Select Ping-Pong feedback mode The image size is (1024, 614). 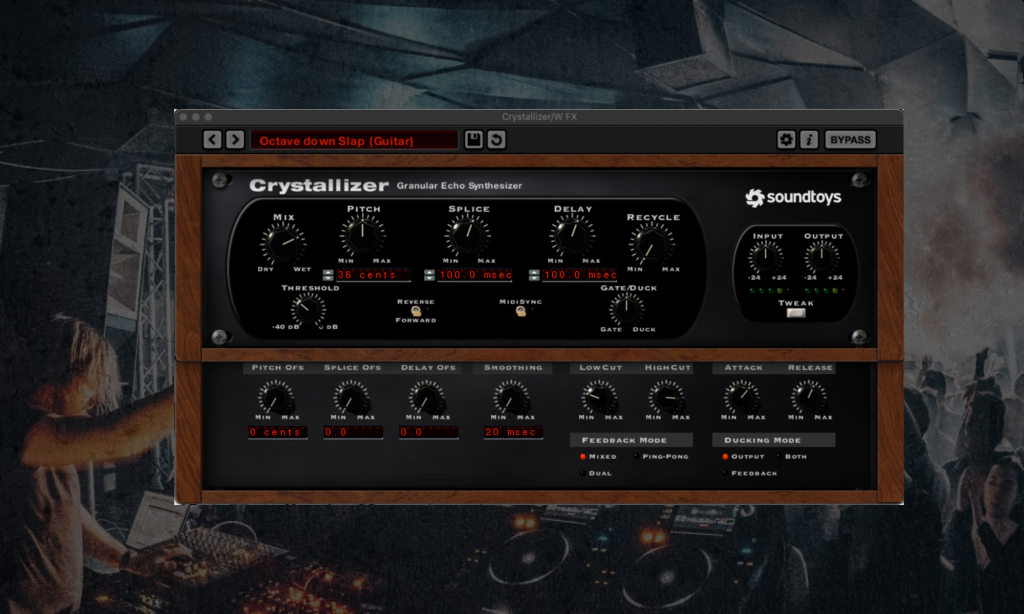click(x=636, y=457)
